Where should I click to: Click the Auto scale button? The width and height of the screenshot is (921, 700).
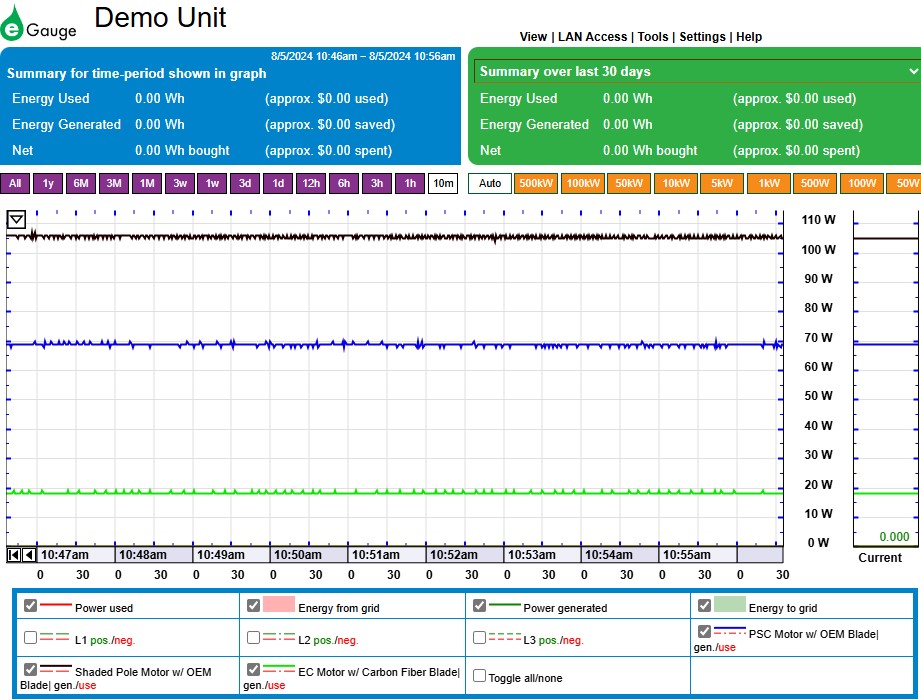tap(490, 184)
